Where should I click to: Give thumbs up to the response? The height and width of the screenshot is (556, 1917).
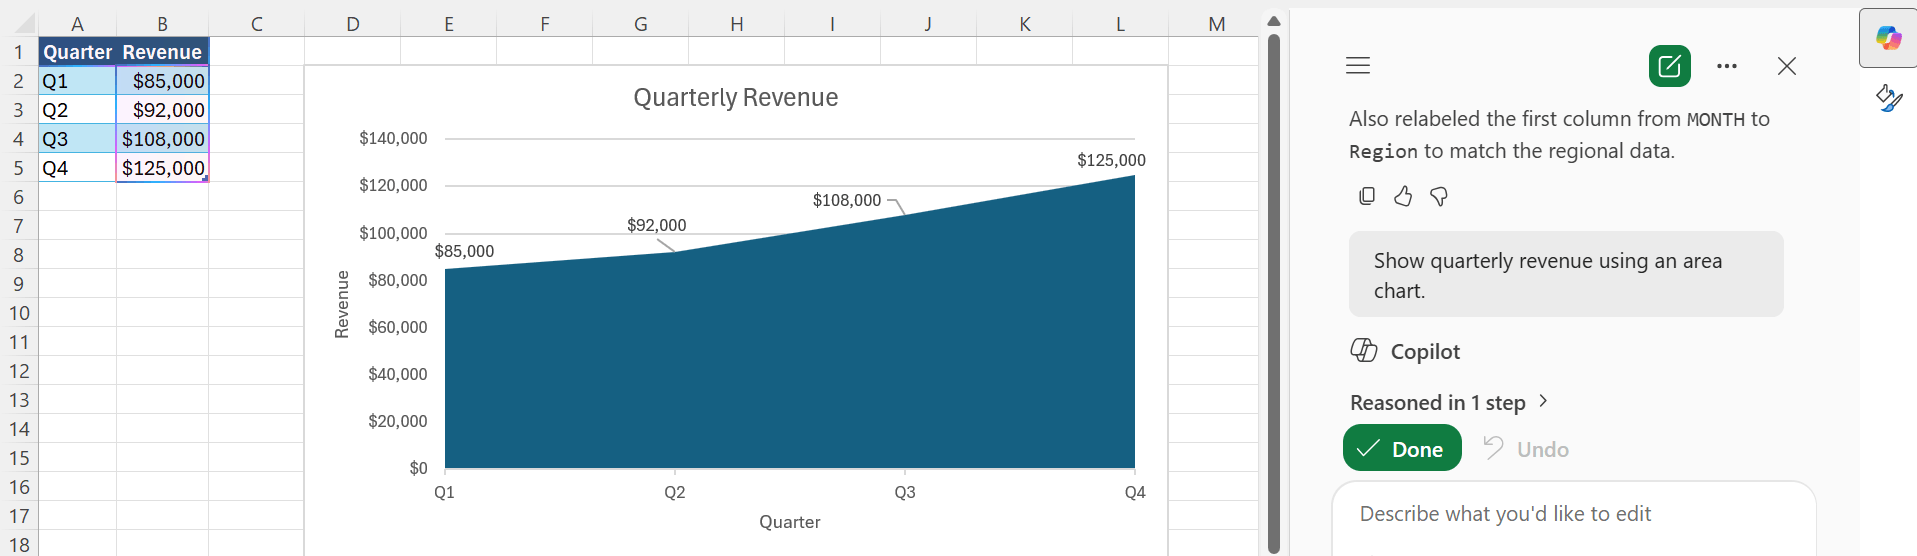coord(1403,196)
